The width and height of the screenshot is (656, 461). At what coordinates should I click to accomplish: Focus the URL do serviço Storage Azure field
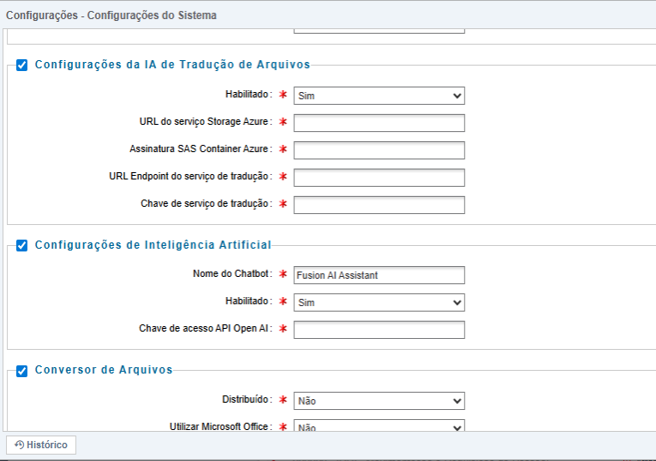click(x=379, y=123)
